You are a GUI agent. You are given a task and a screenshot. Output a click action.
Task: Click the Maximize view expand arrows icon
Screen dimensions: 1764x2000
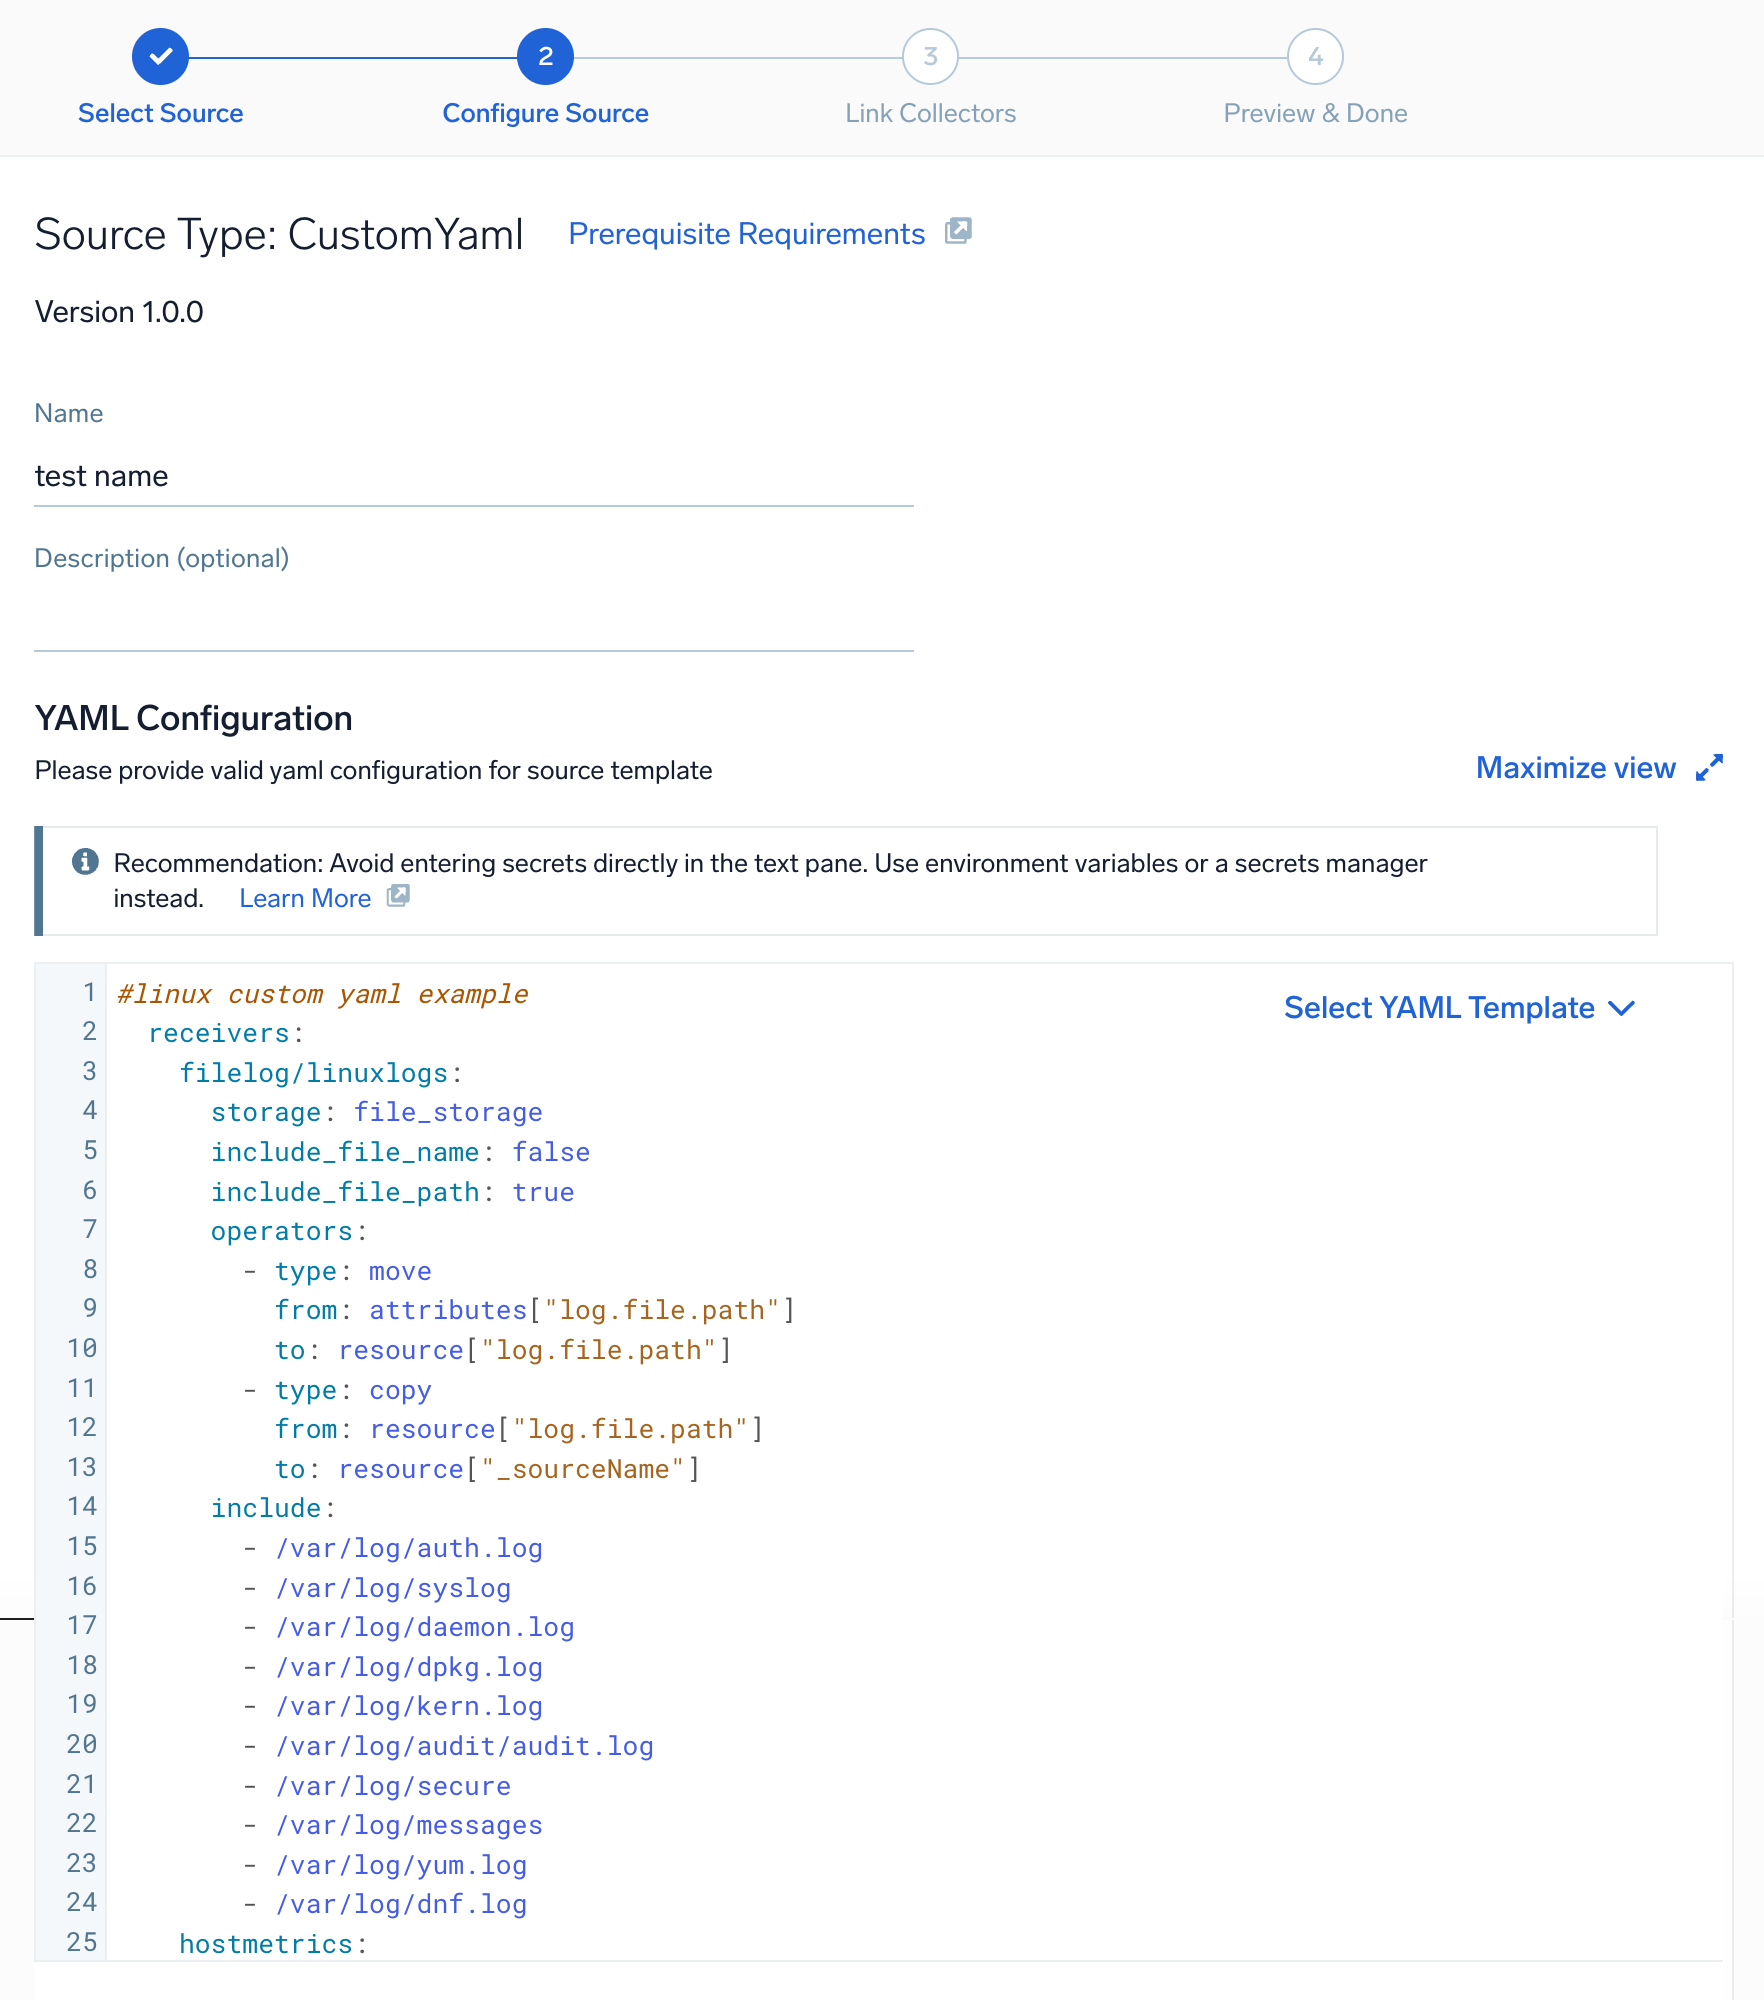pos(1709,768)
